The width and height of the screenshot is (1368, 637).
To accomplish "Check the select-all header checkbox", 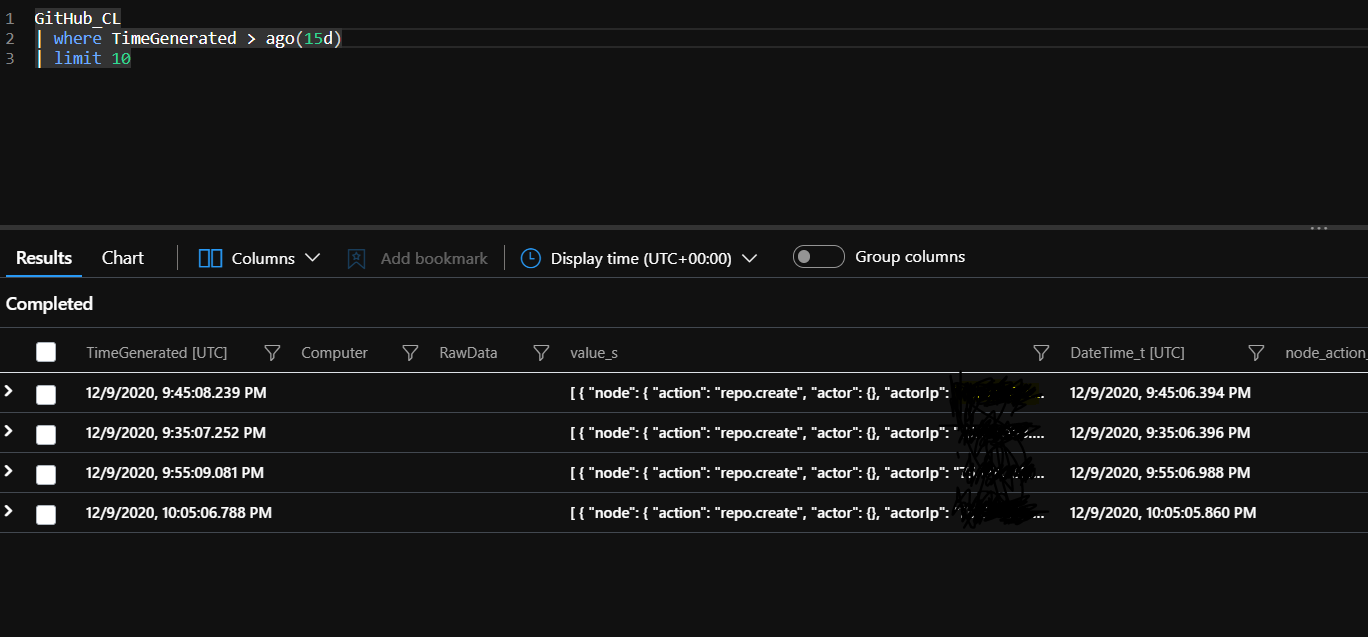I will tap(46, 352).
